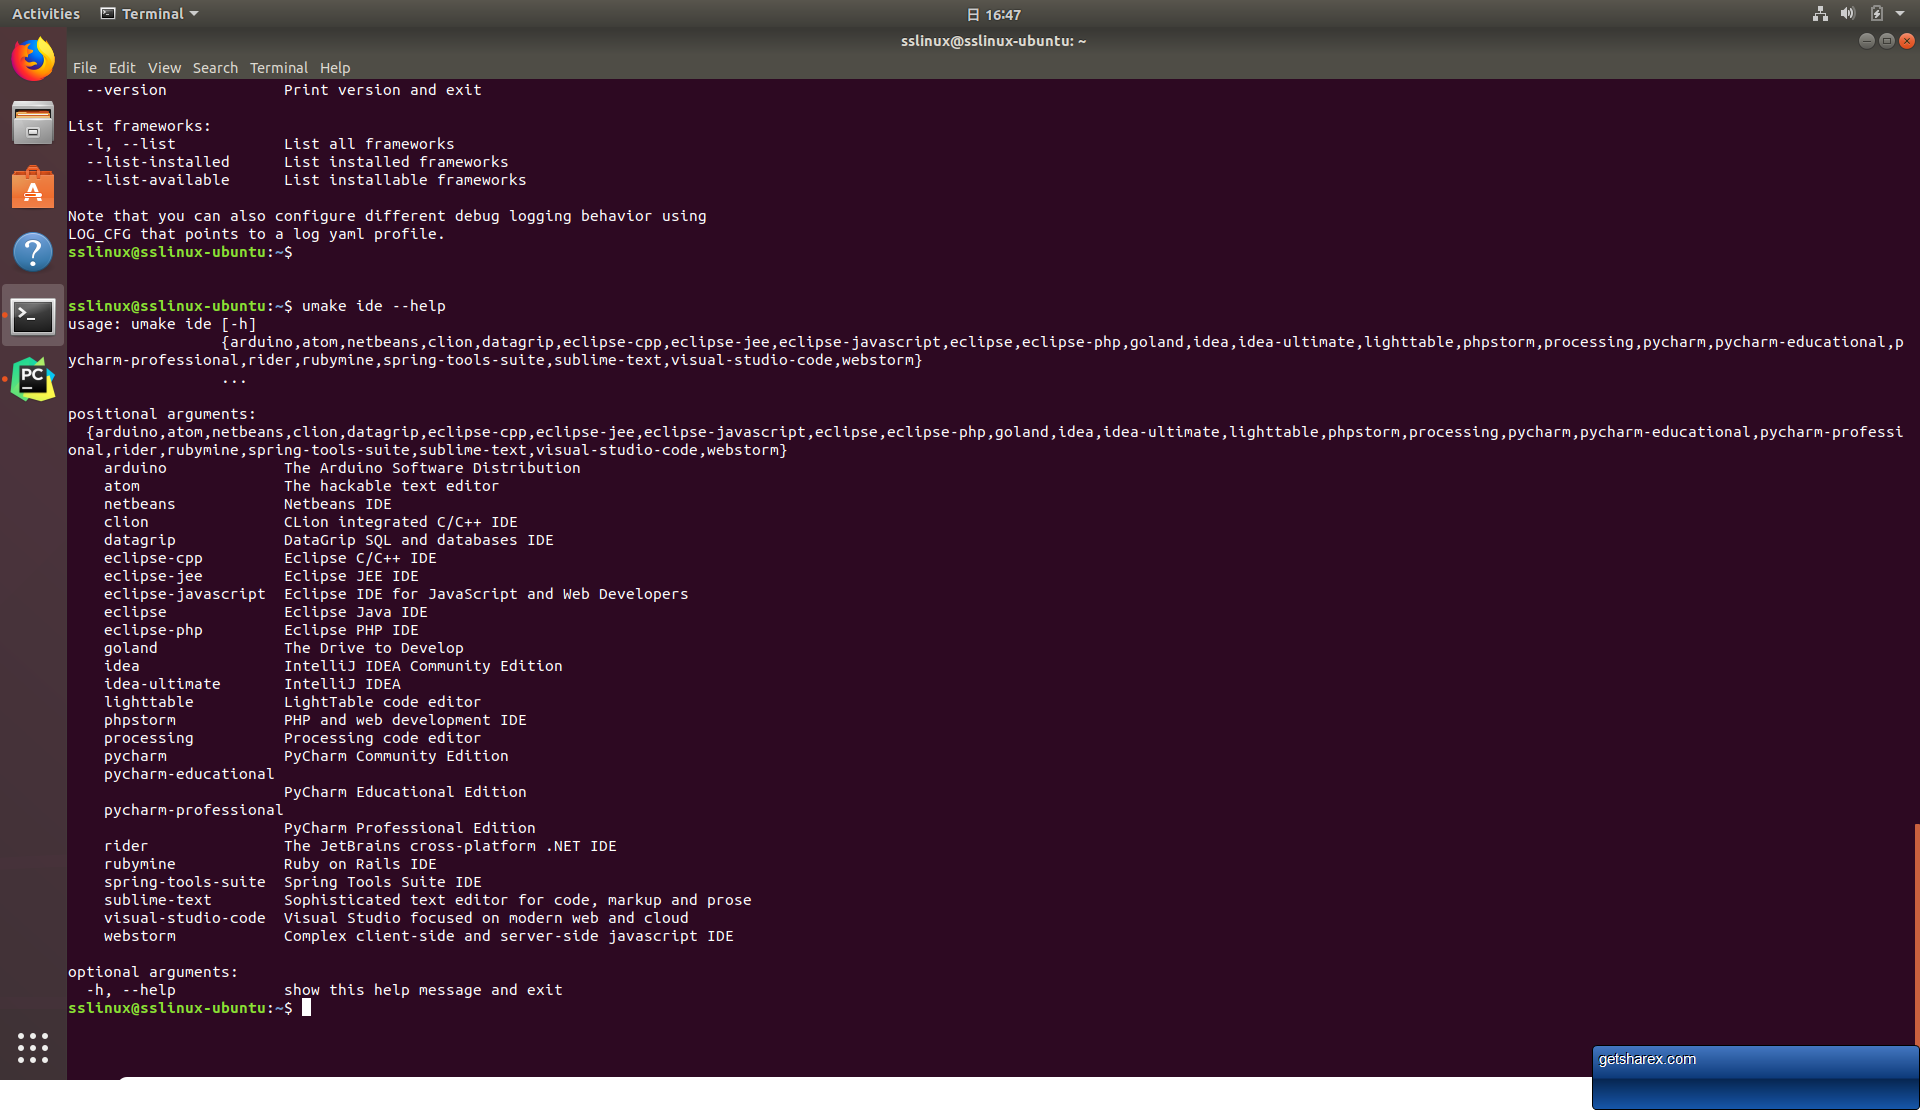This screenshot has height=1110, width=1920.
Task: Open the View menu
Action: [x=164, y=68]
